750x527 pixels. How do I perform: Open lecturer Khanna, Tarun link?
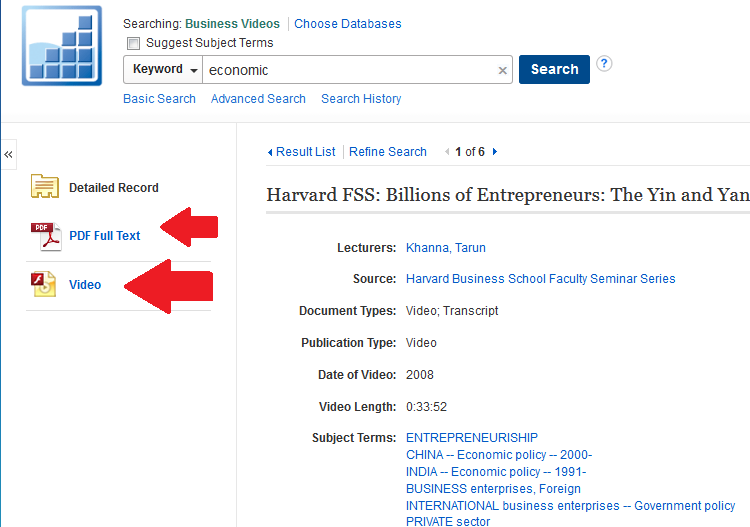446,248
